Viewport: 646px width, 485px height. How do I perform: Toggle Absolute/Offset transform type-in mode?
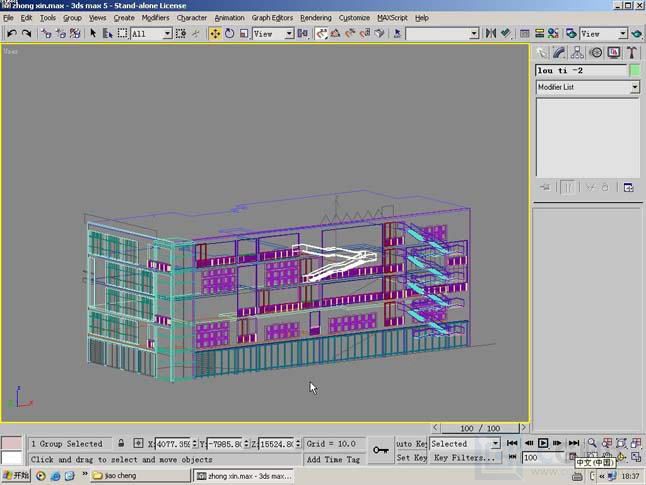(x=138, y=443)
